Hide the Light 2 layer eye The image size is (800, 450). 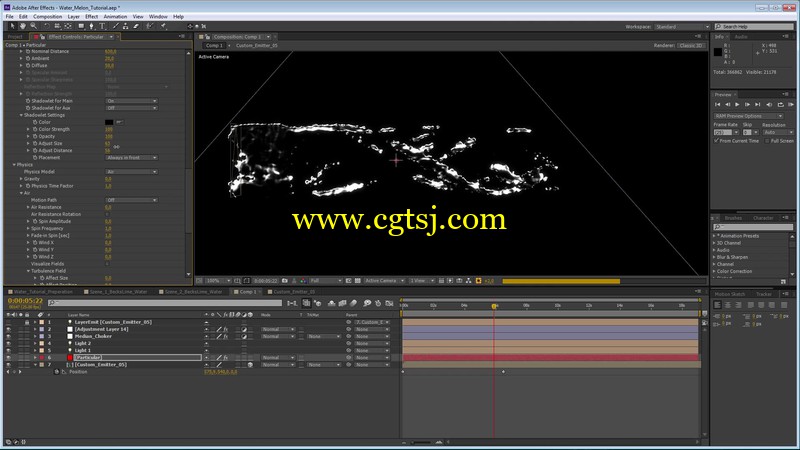(x=8, y=343)
